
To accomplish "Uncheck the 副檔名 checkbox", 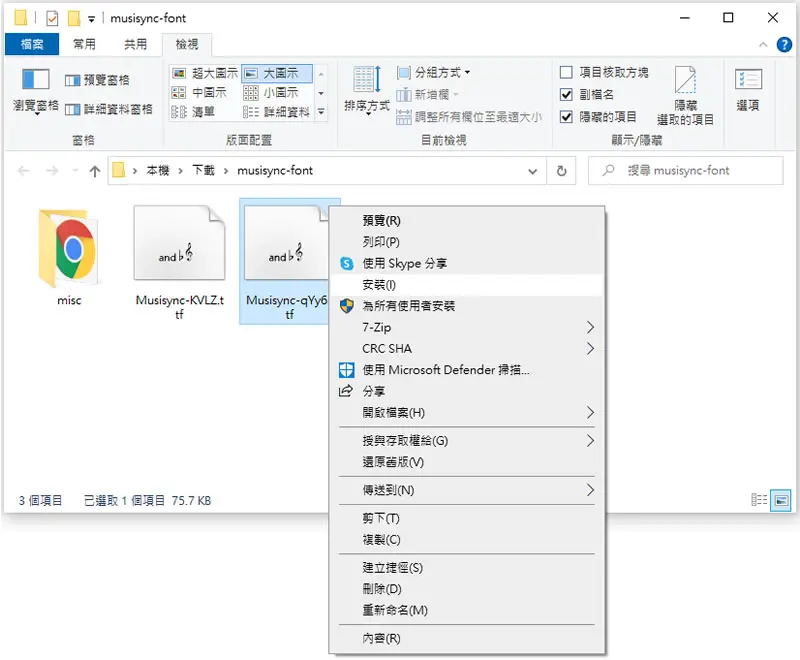I will tap(566, 94).
